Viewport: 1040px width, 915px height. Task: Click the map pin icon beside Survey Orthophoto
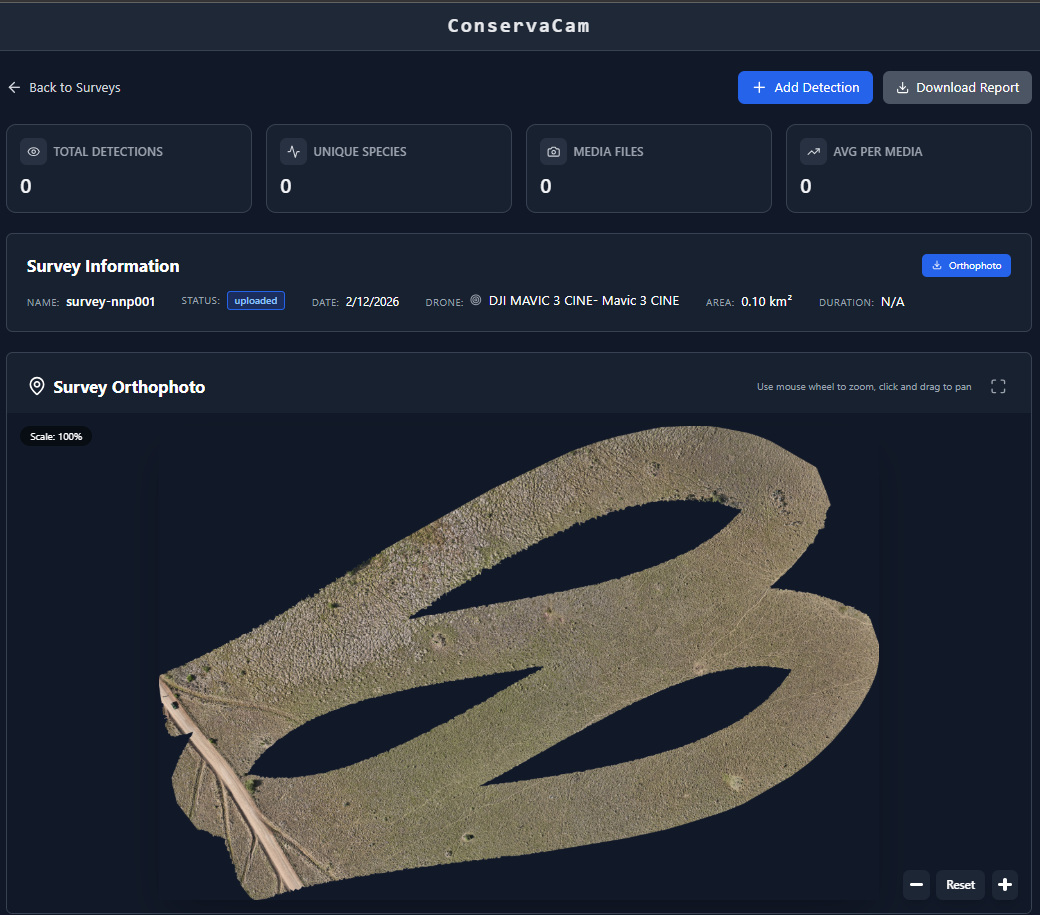(x=37, y=387)
